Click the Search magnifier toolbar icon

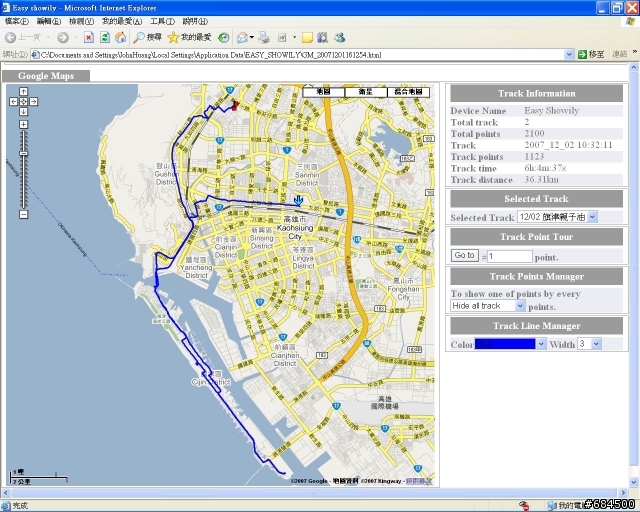click(x=139, y=38)
